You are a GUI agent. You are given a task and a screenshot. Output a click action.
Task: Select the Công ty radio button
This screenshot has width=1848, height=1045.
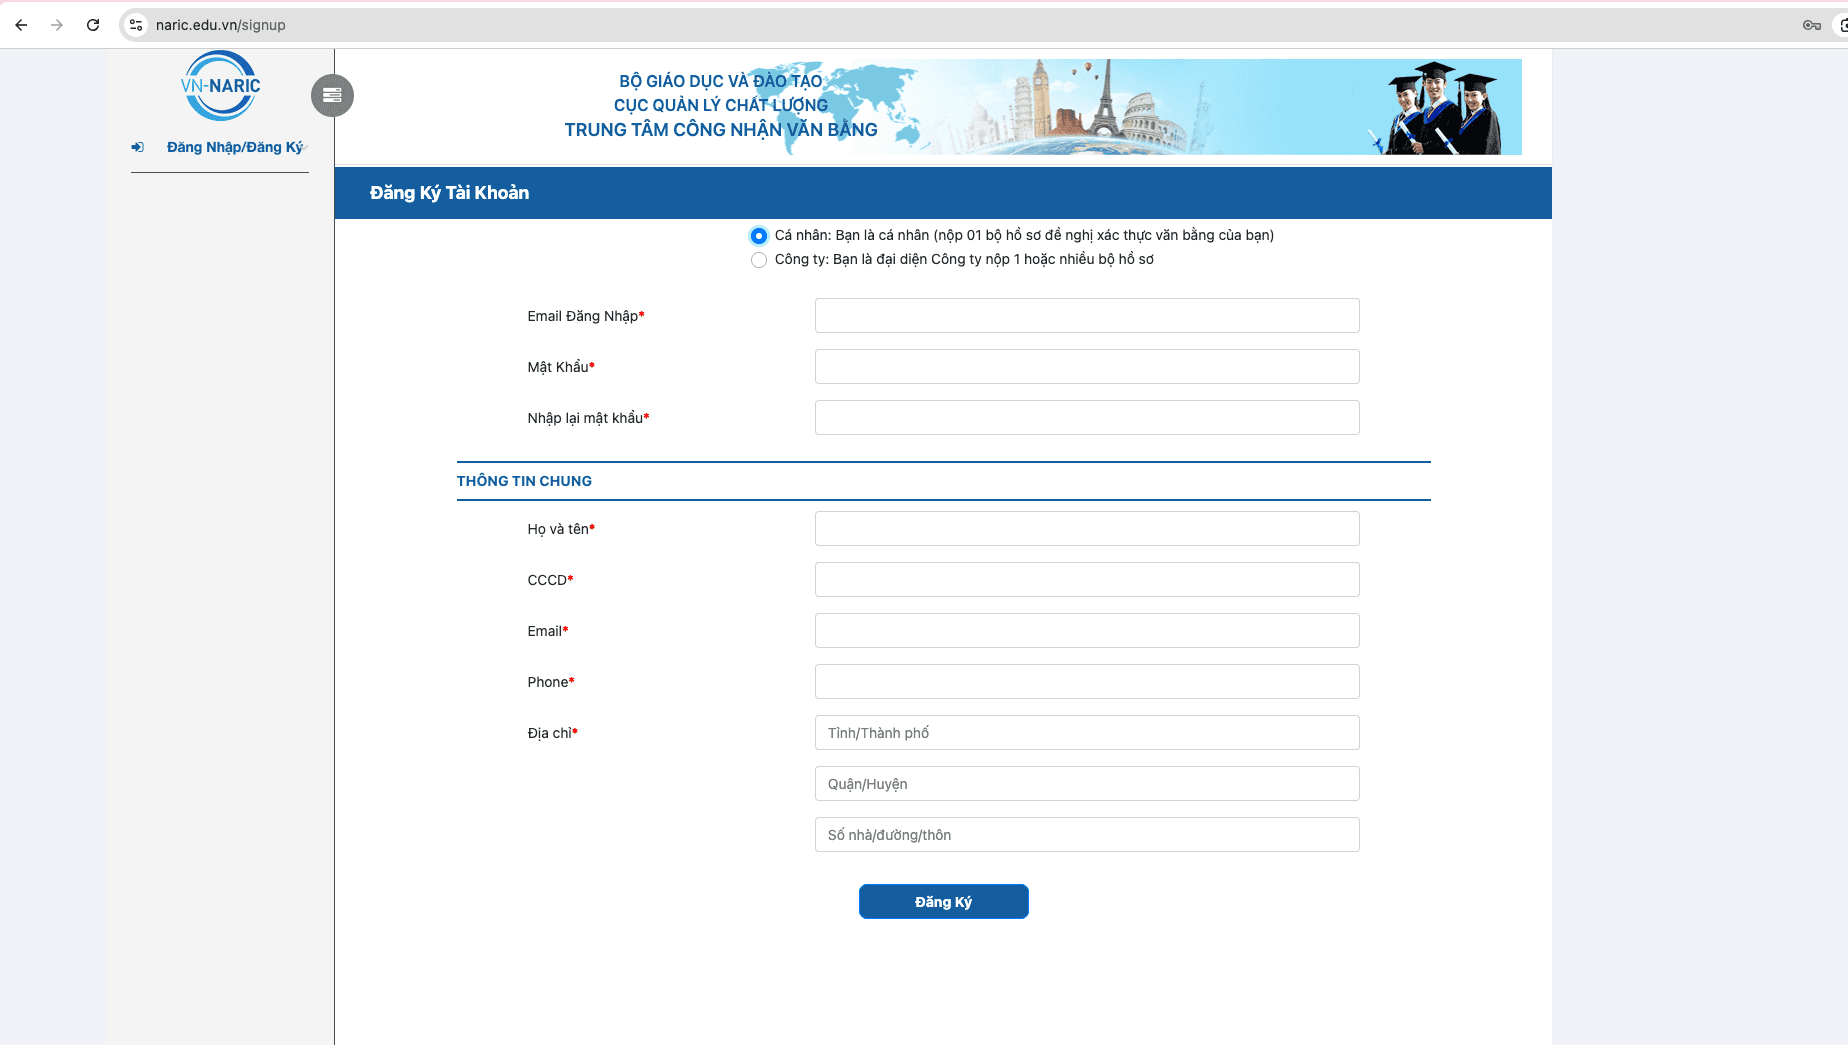tap(759, 259)
